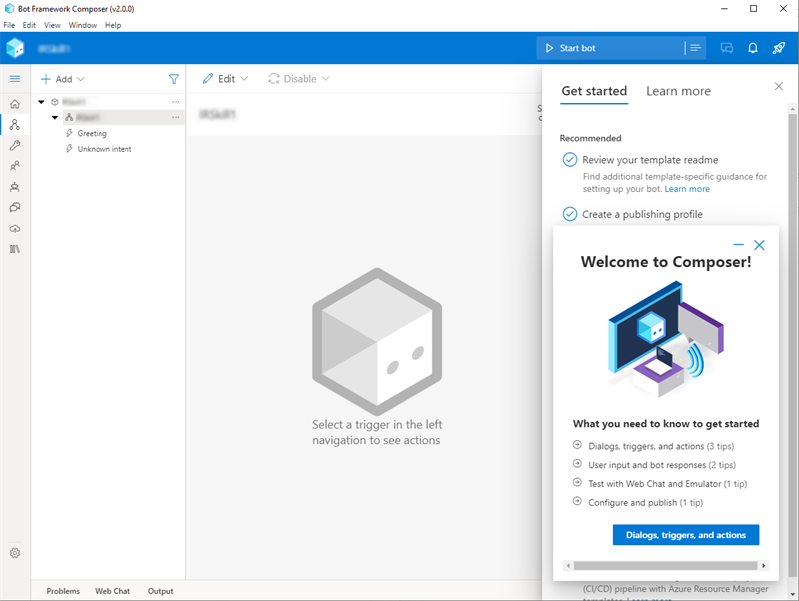Open the Bot settings gear icon
The height and width of the screenshot is (601, 799).
pyautogui.click(x=14, y=553)
